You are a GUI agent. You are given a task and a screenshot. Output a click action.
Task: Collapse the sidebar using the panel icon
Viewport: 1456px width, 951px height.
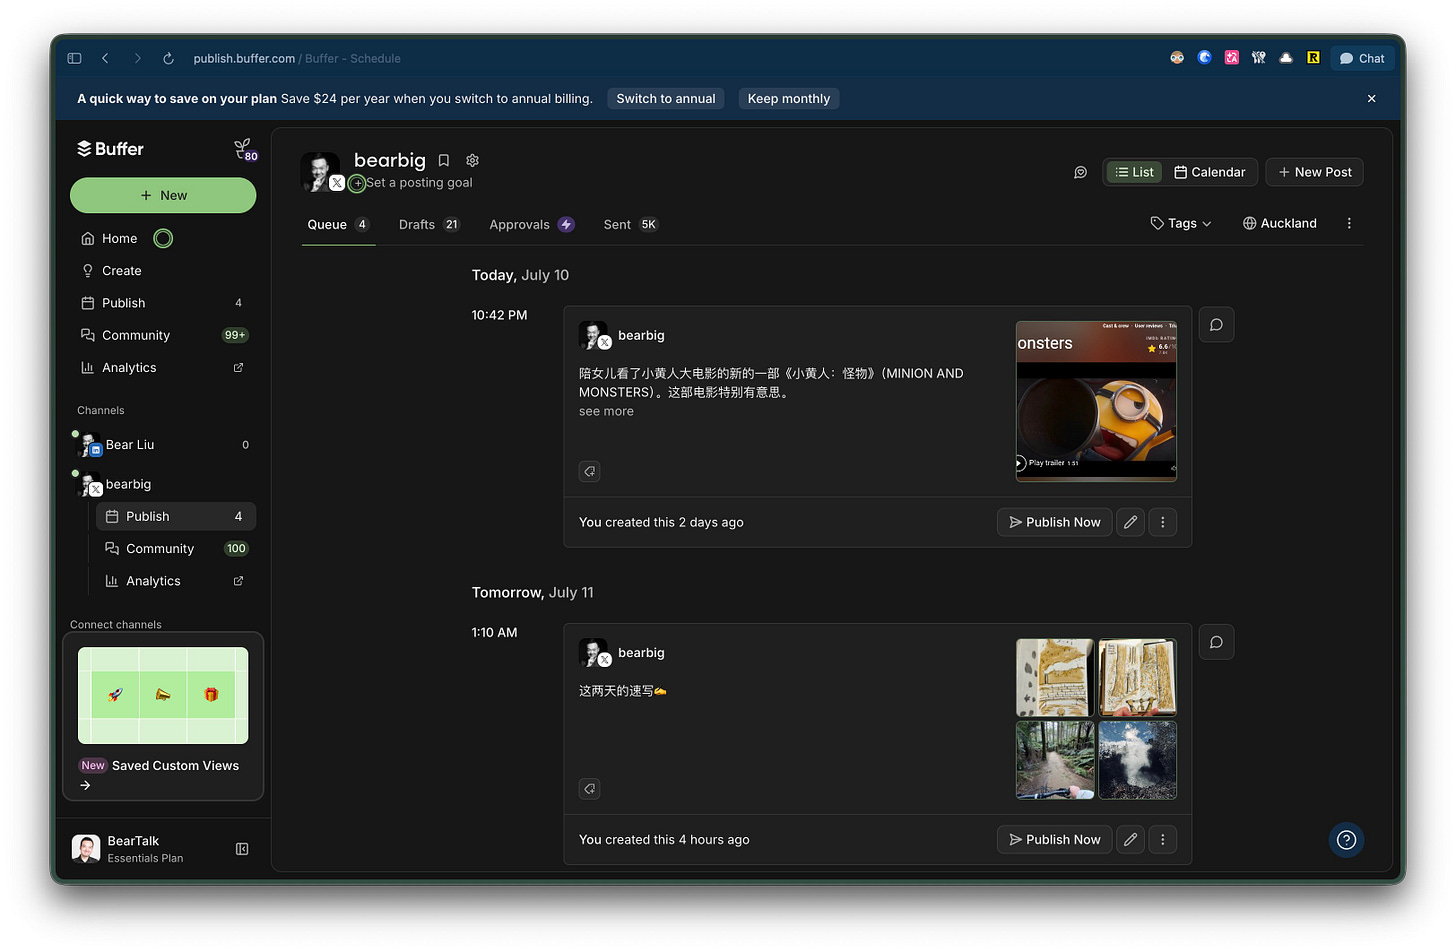tap(242, 849)
